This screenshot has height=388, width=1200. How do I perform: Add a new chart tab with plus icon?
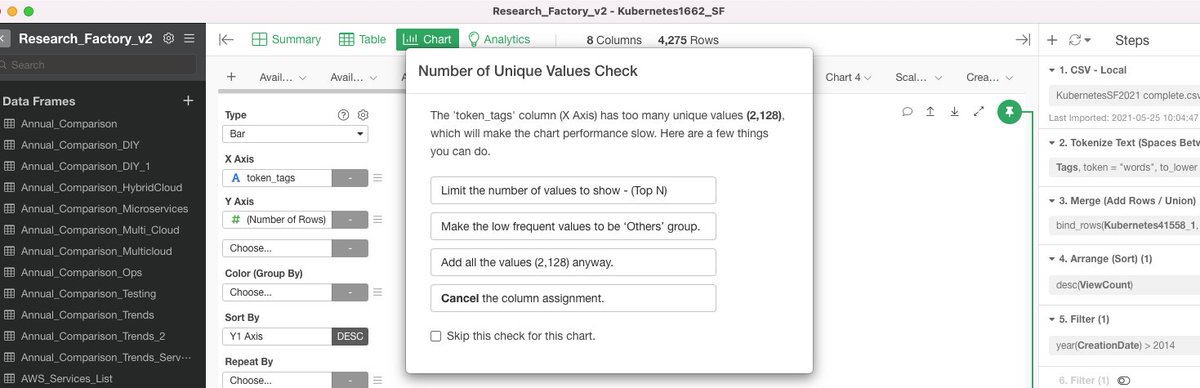click(x=231, y=77)
